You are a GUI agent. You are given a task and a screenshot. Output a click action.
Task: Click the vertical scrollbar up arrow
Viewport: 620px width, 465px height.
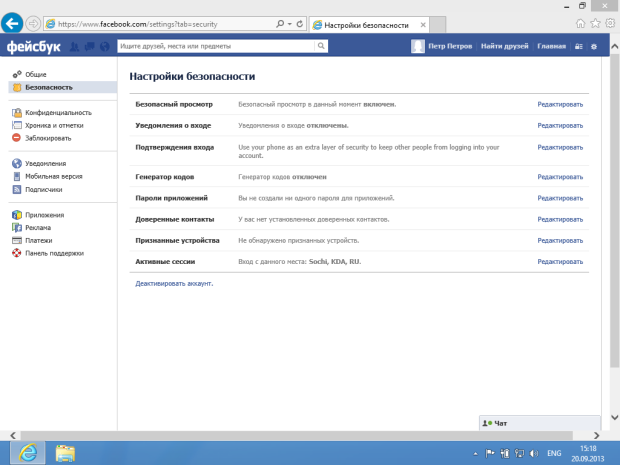[x=614, y=46]
